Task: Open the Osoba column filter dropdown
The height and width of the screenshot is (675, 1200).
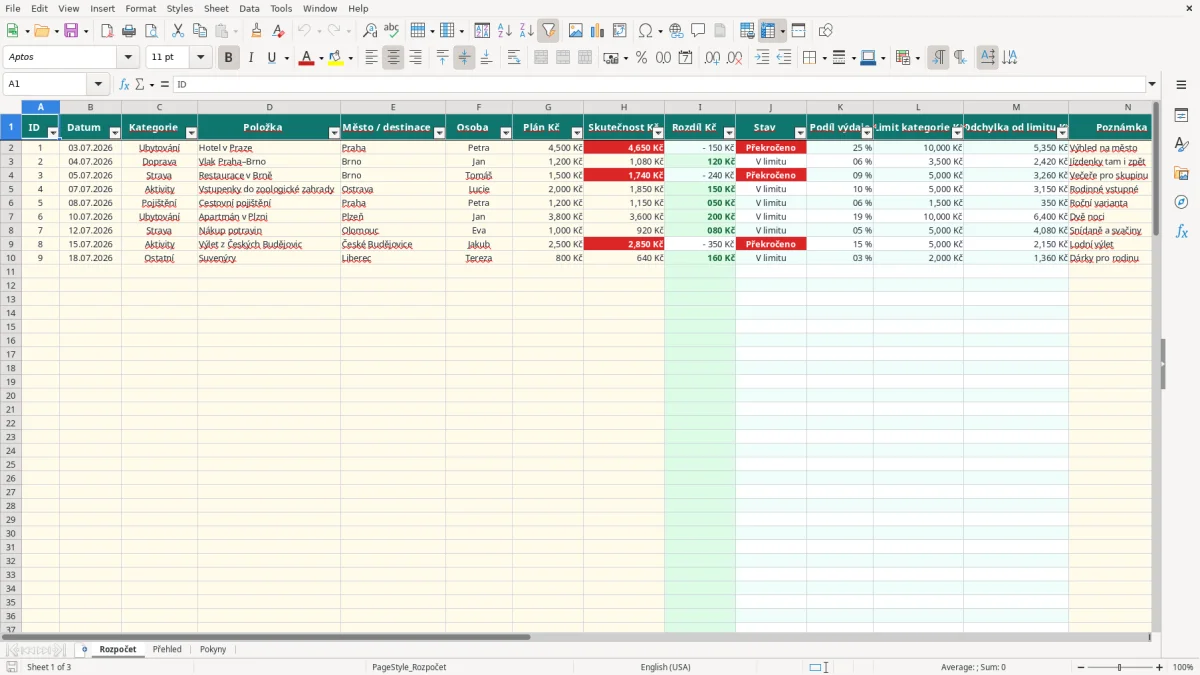Action: click(504, 133)
